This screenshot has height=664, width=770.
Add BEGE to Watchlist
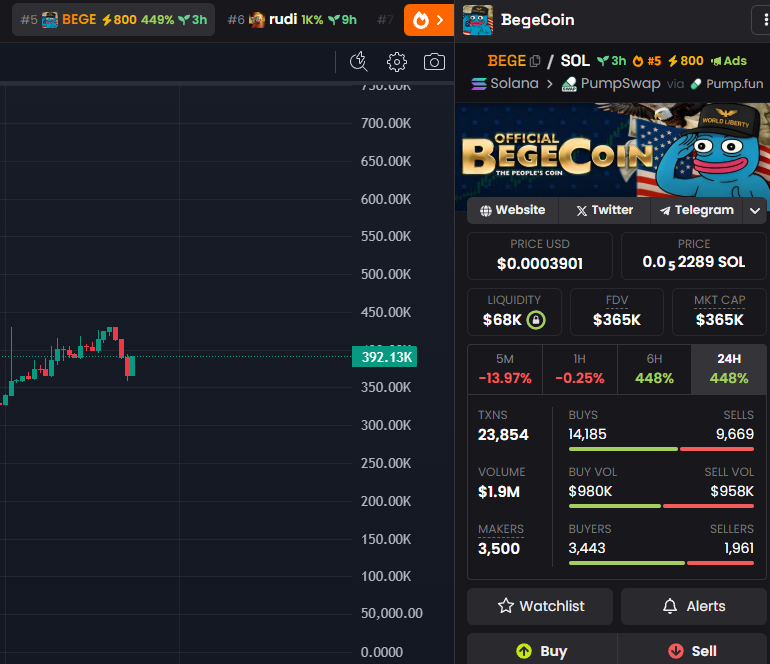540,606
